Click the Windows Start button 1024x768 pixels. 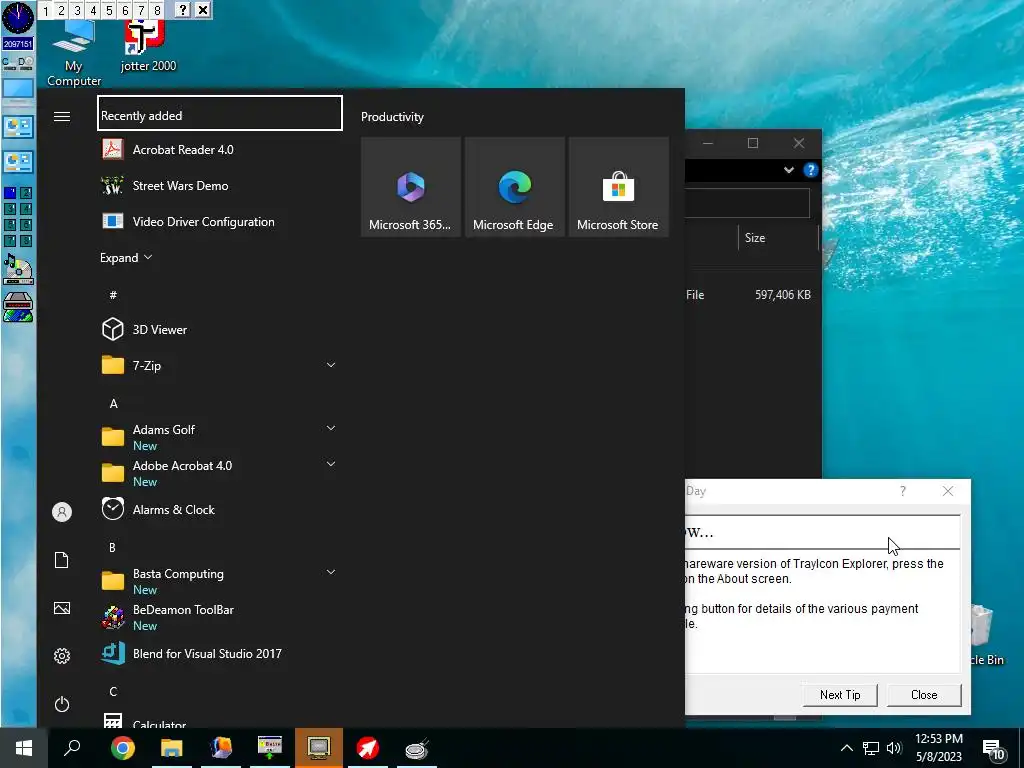tap(24, 748)
